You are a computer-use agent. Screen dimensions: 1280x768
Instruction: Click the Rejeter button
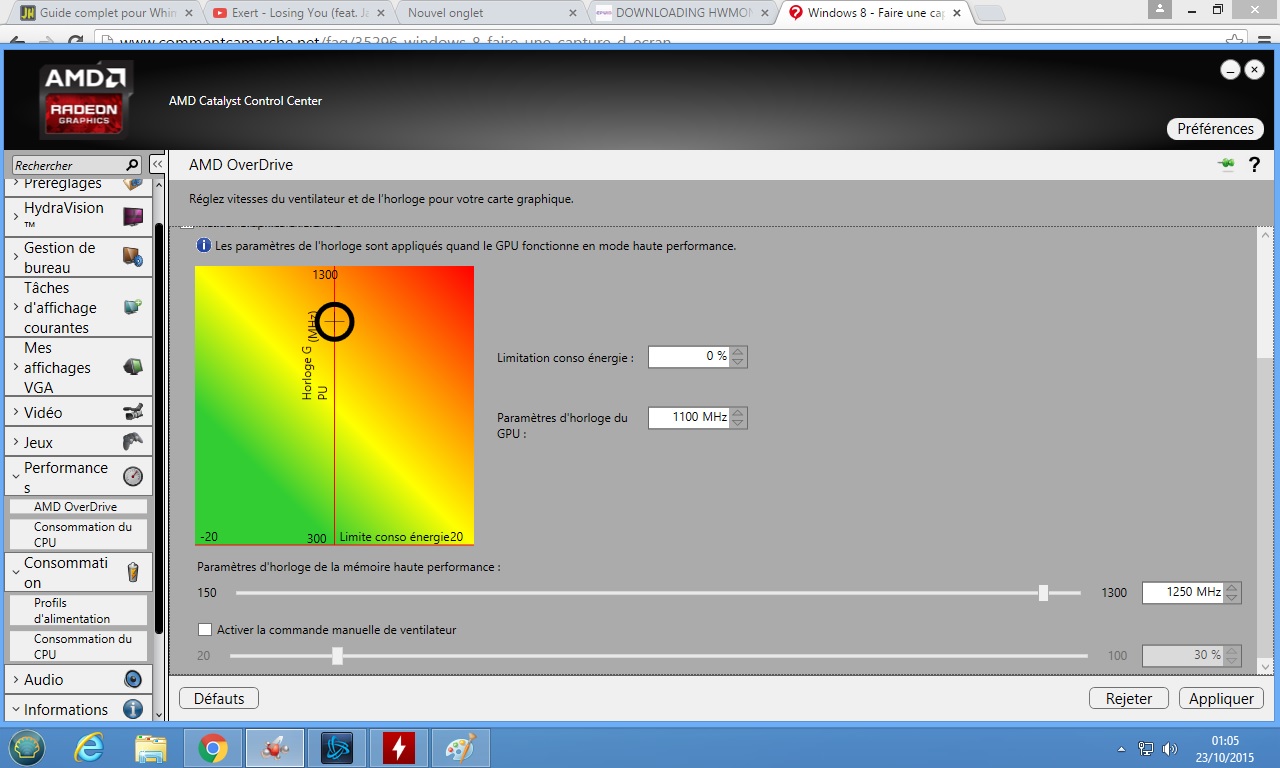click(1129, 699)
